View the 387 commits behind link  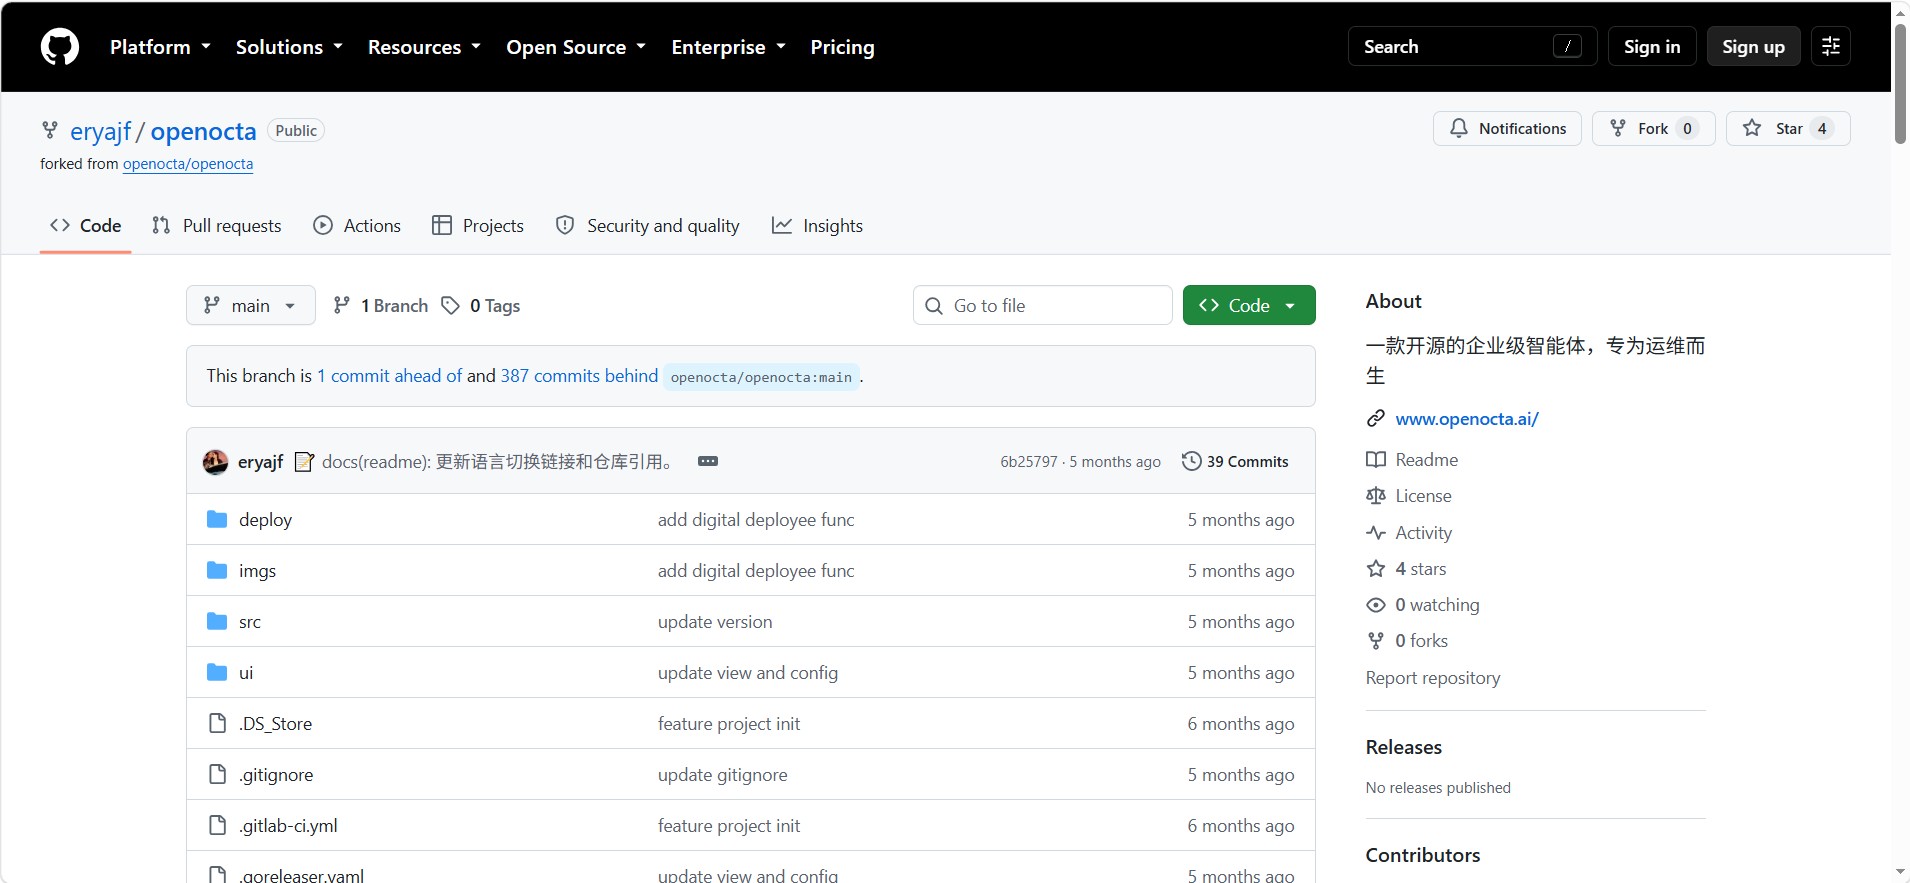[x=579, y=375]
